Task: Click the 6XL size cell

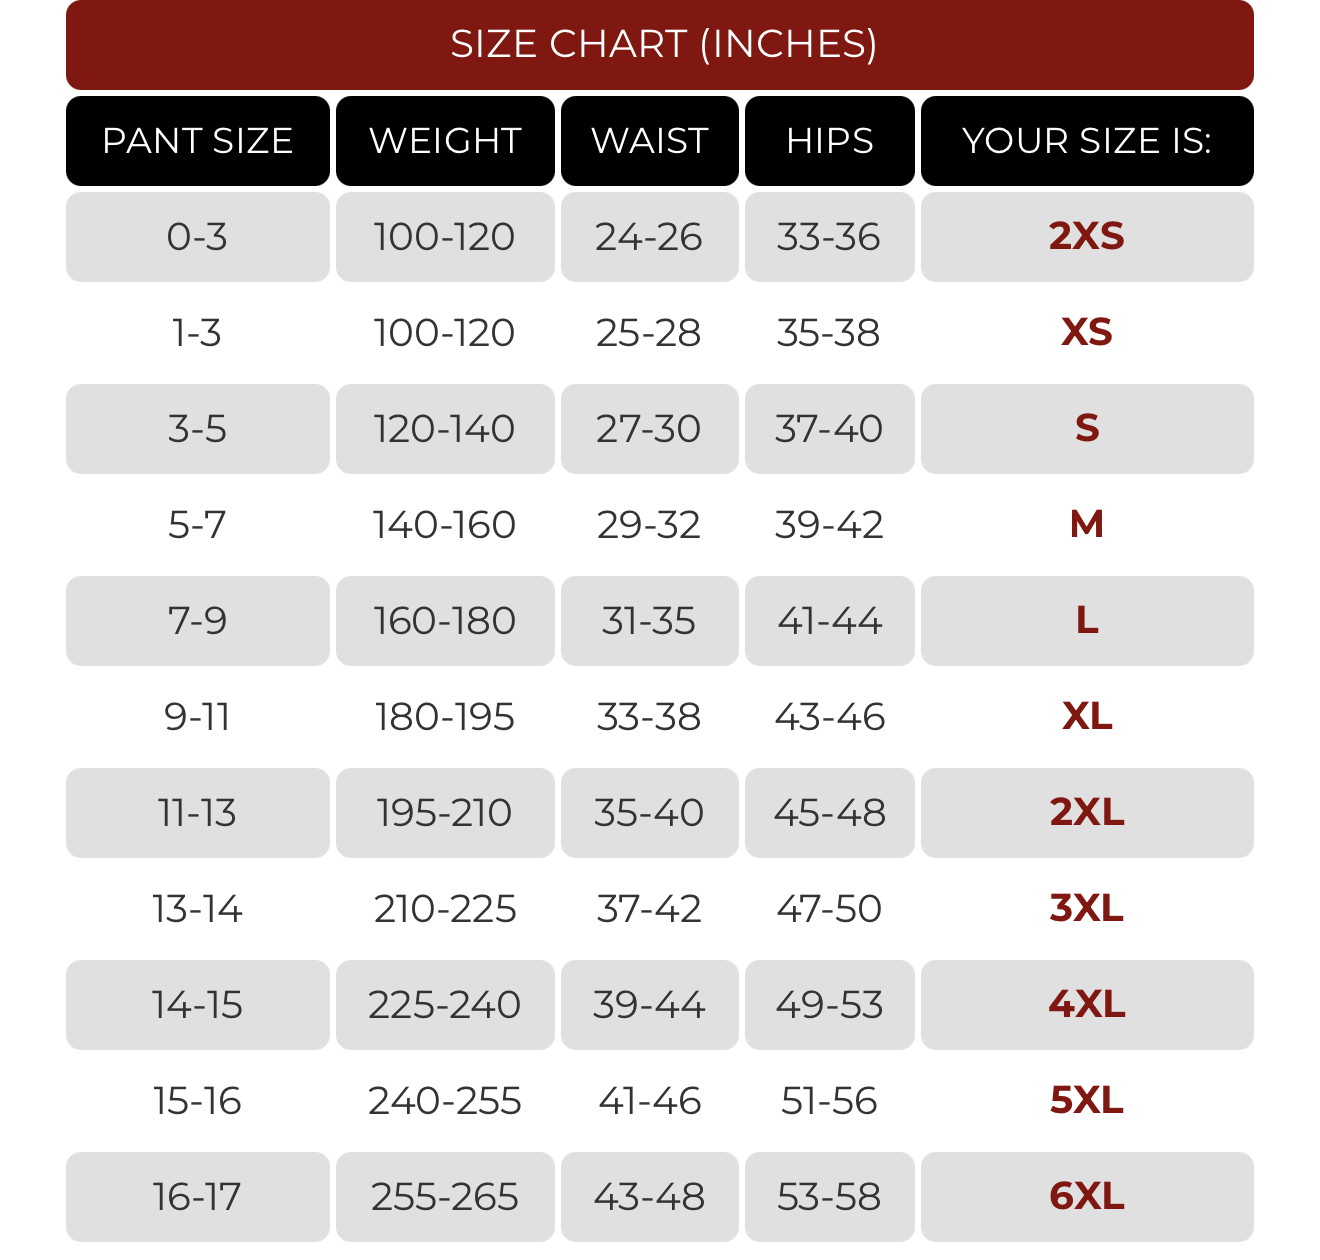Action: coord(1087,1197)
